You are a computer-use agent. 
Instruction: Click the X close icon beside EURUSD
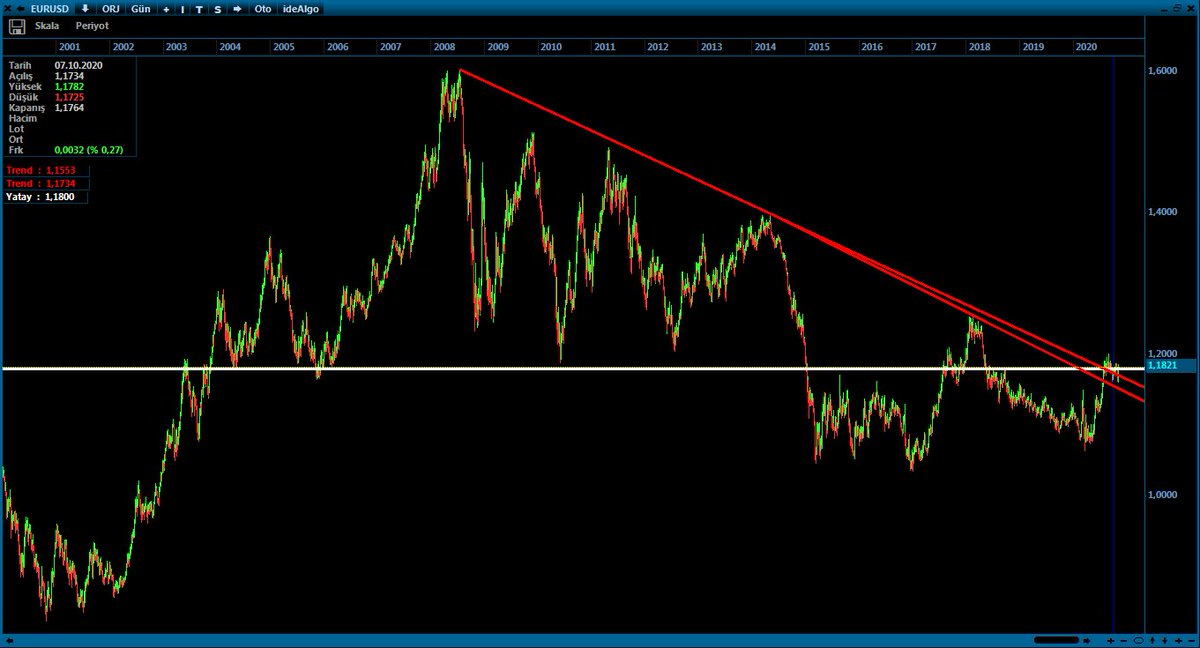pos(7,9)
